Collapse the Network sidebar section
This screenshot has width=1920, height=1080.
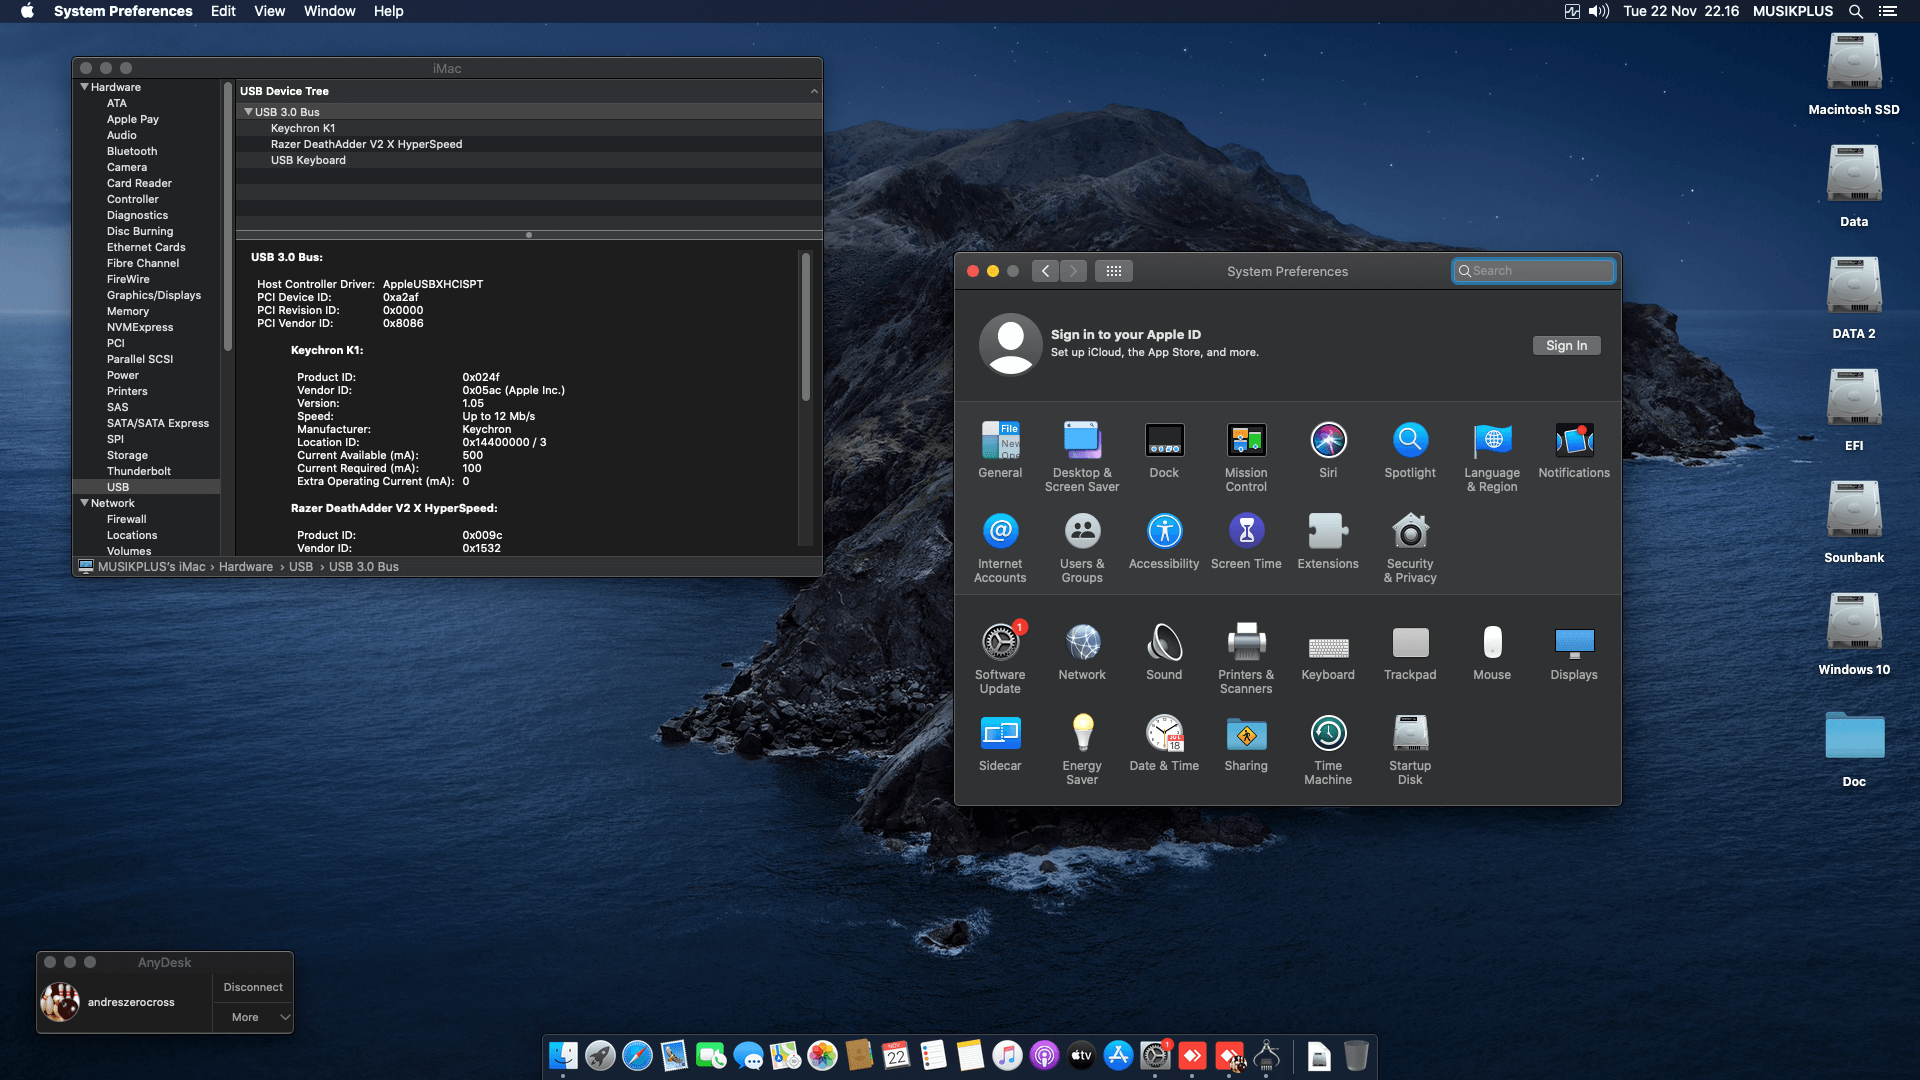tap(85, 503)
